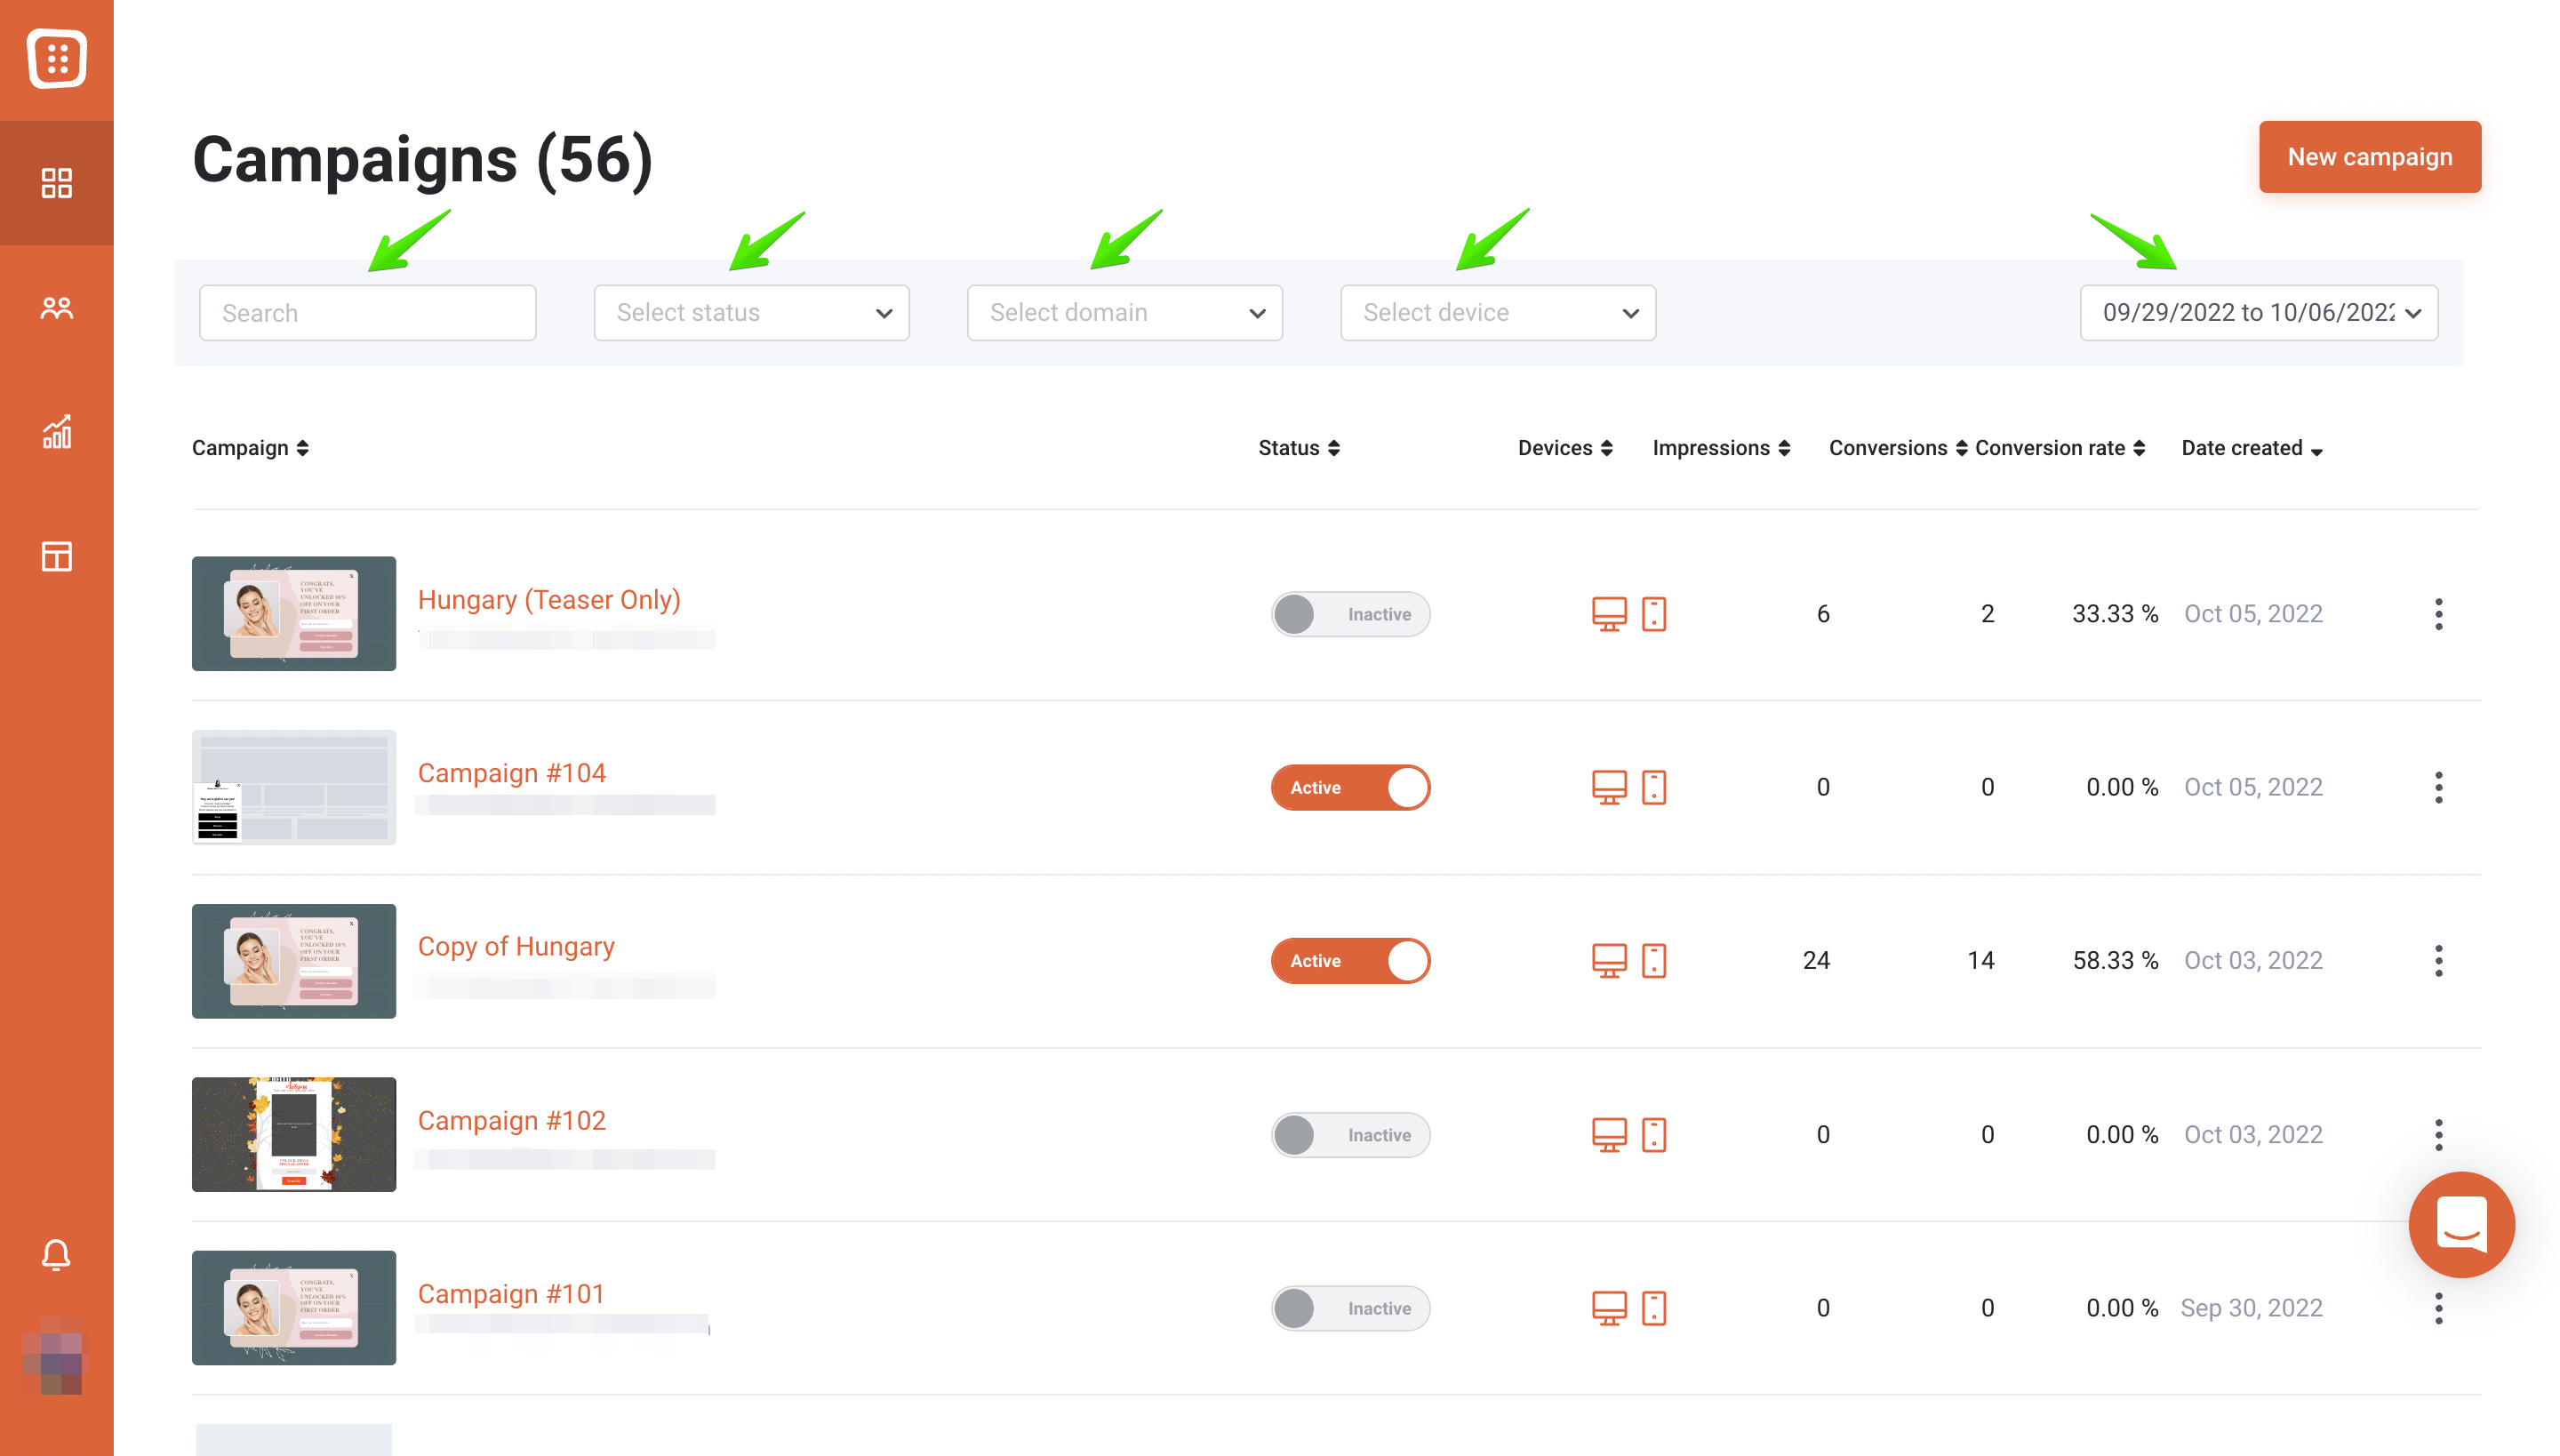Open the Copy of Hungary campaign link

tap(516, 946)
